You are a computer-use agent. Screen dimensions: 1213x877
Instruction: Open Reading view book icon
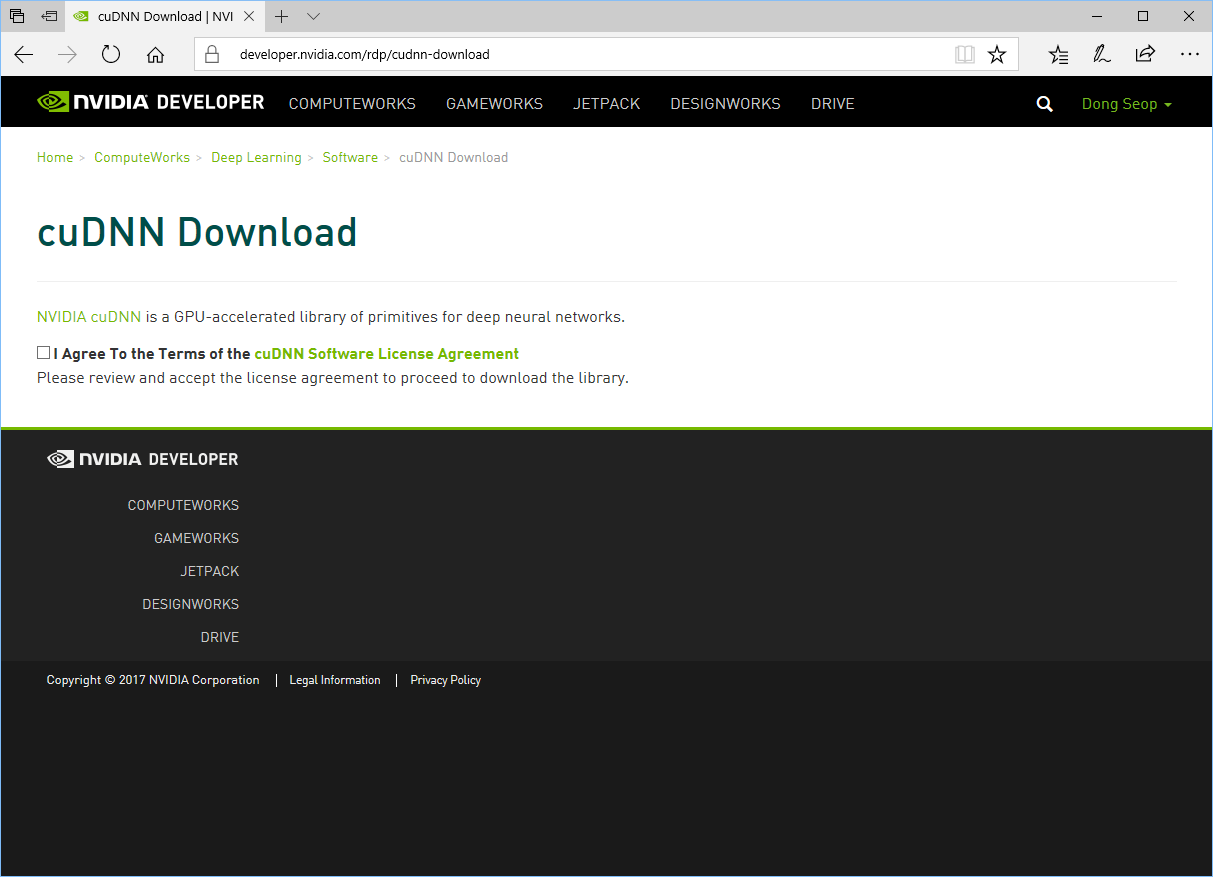pos(965,55)
